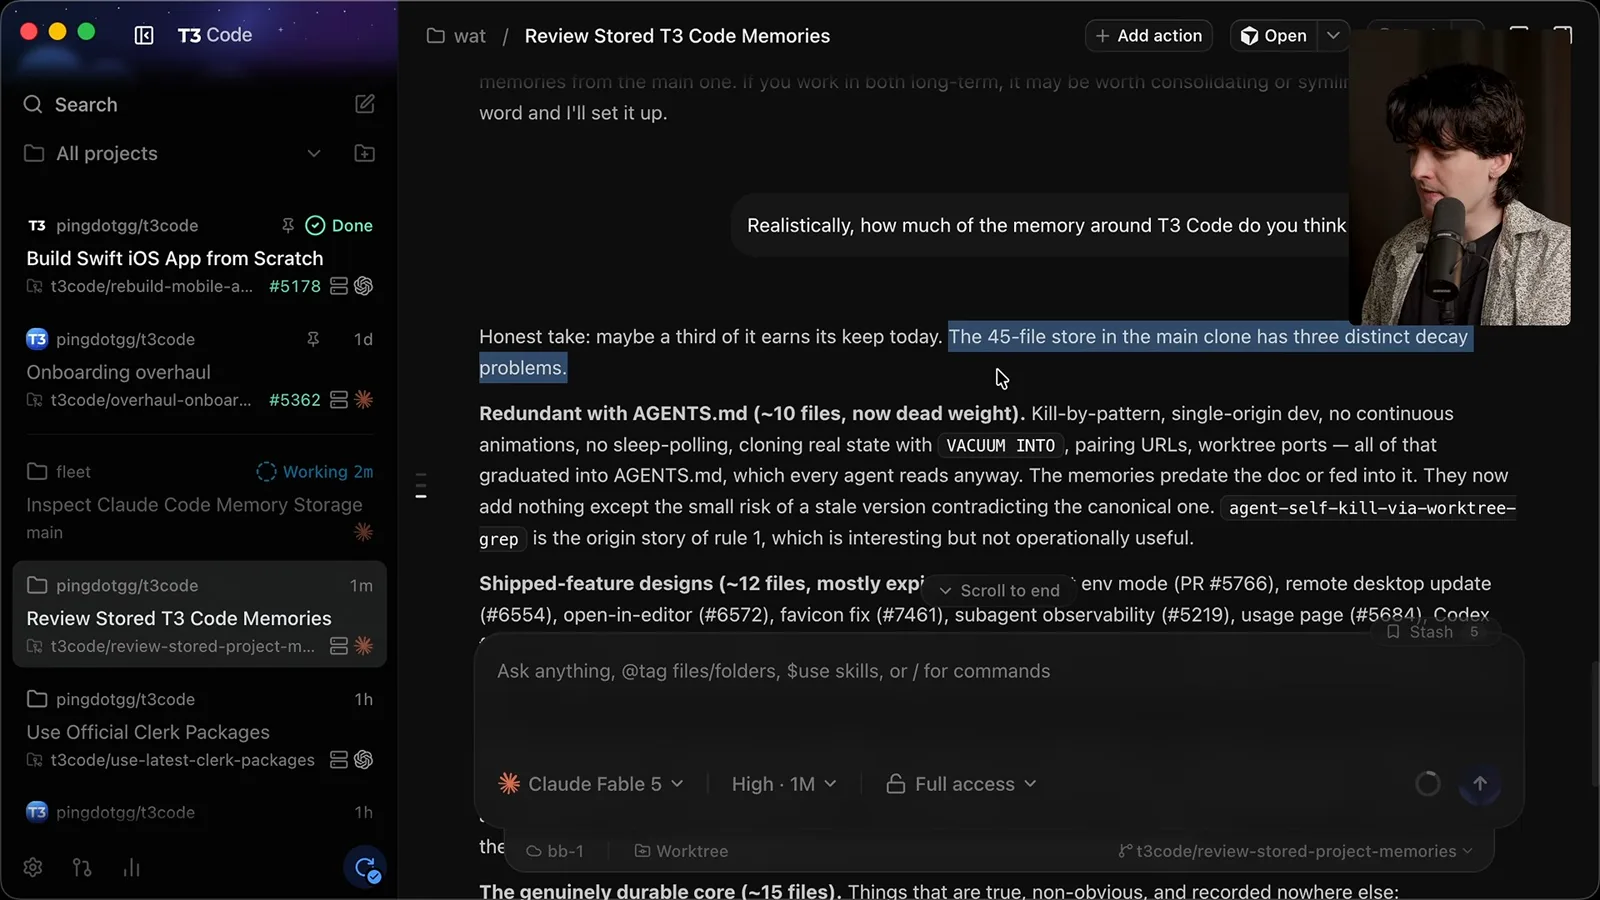Click Scroll to end button
Screen dimensions: 1600x900
[x=999, y=590]
